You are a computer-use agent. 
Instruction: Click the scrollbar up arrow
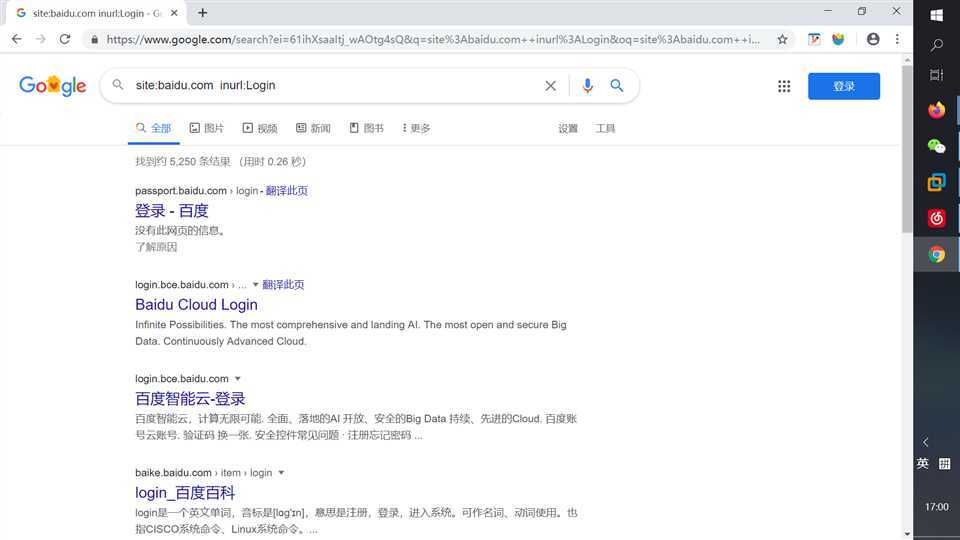click(x=907, y=59)
